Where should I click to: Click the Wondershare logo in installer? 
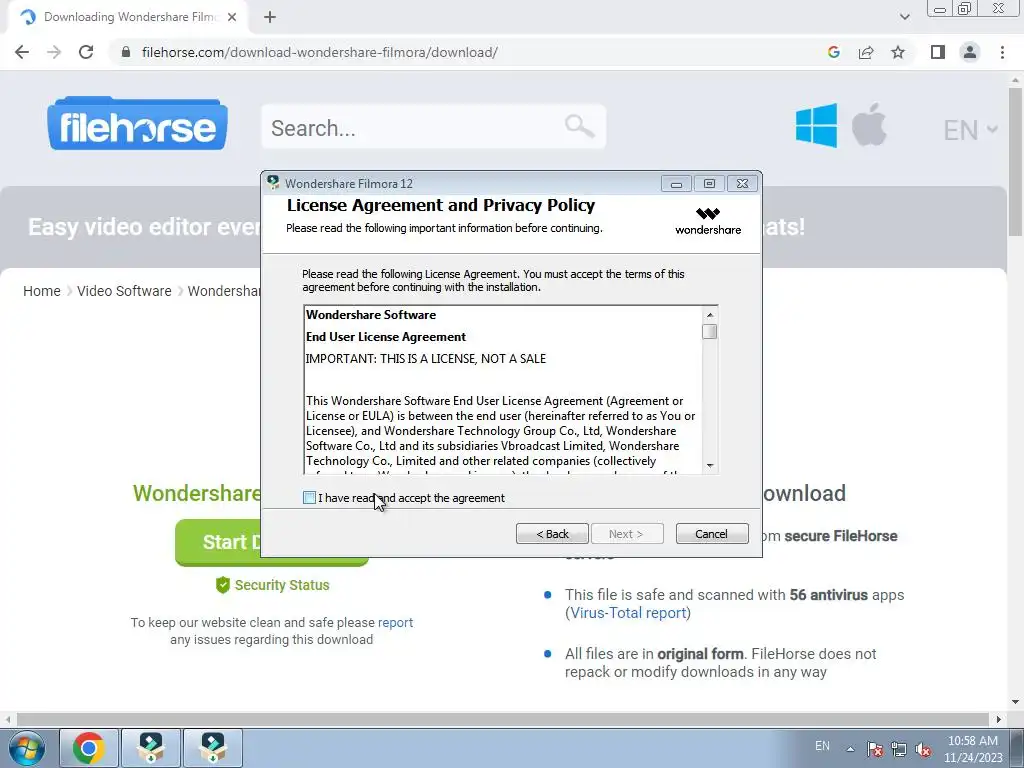point(708,221)
